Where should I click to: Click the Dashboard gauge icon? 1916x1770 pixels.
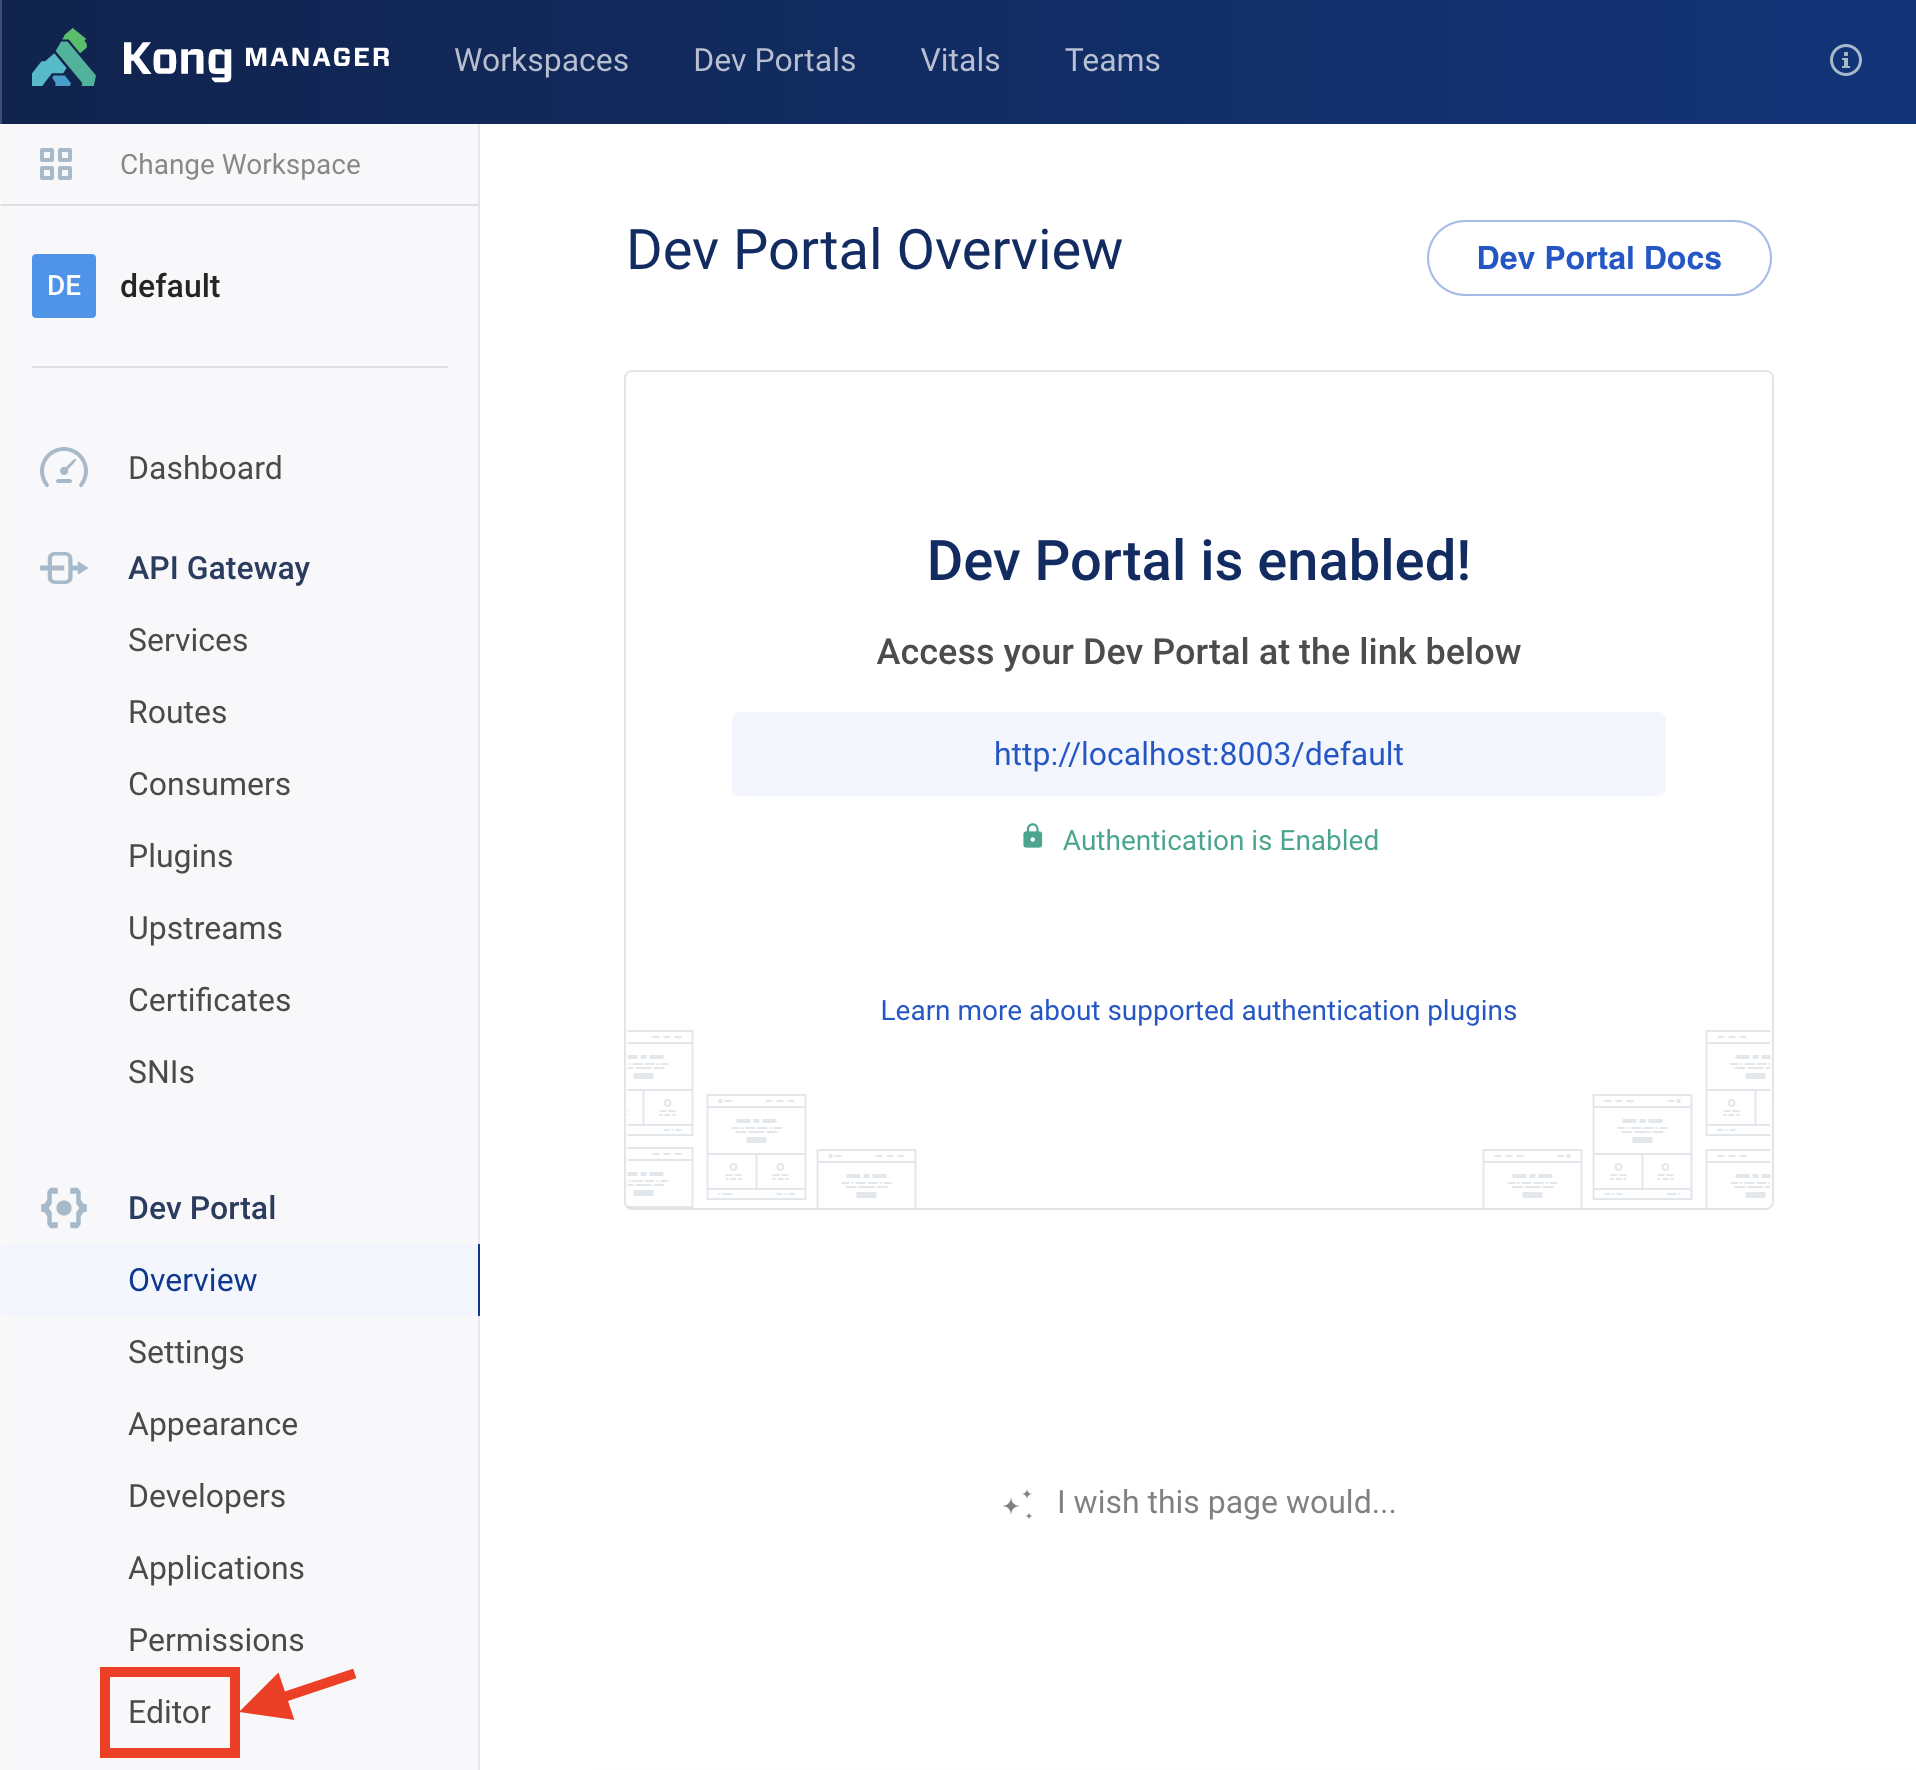(x=64, y=468)
